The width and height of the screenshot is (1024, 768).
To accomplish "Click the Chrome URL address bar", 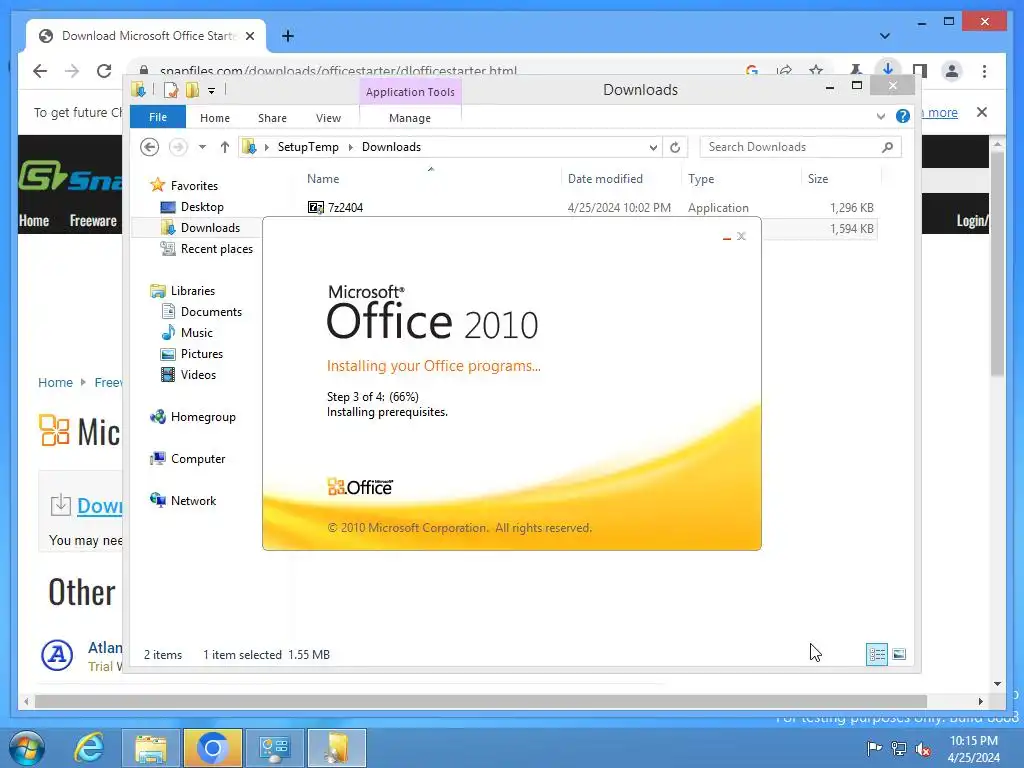I will [338, 71].
